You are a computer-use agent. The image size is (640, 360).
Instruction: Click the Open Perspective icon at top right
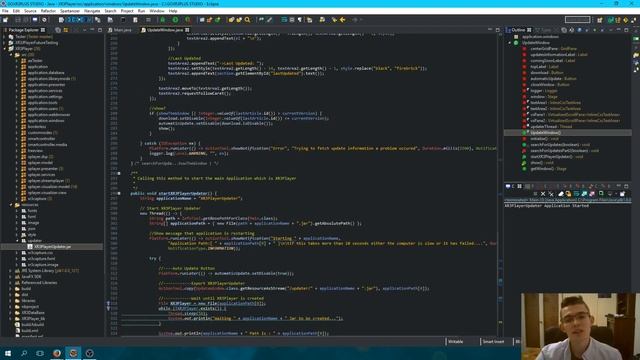(600, 20)
